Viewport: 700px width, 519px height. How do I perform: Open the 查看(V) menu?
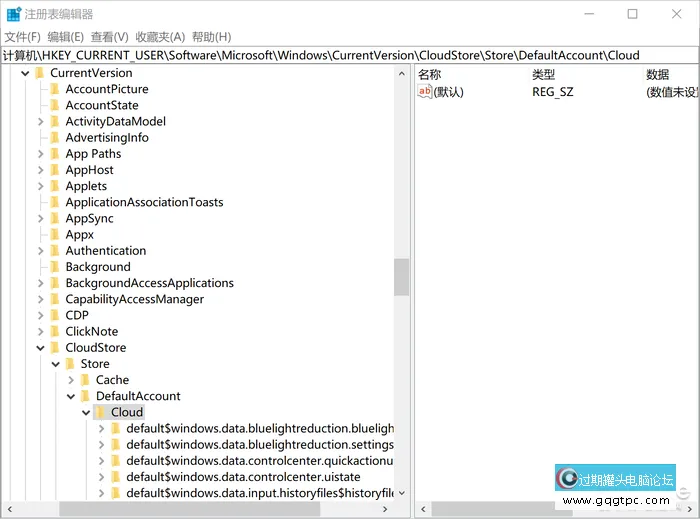pos(109,37)
